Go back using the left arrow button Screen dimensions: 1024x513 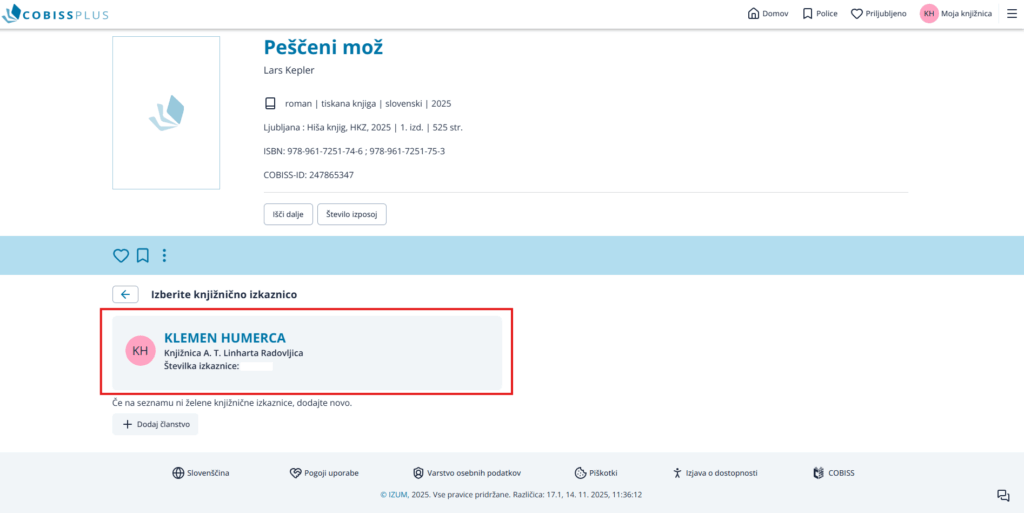(125, 294)
